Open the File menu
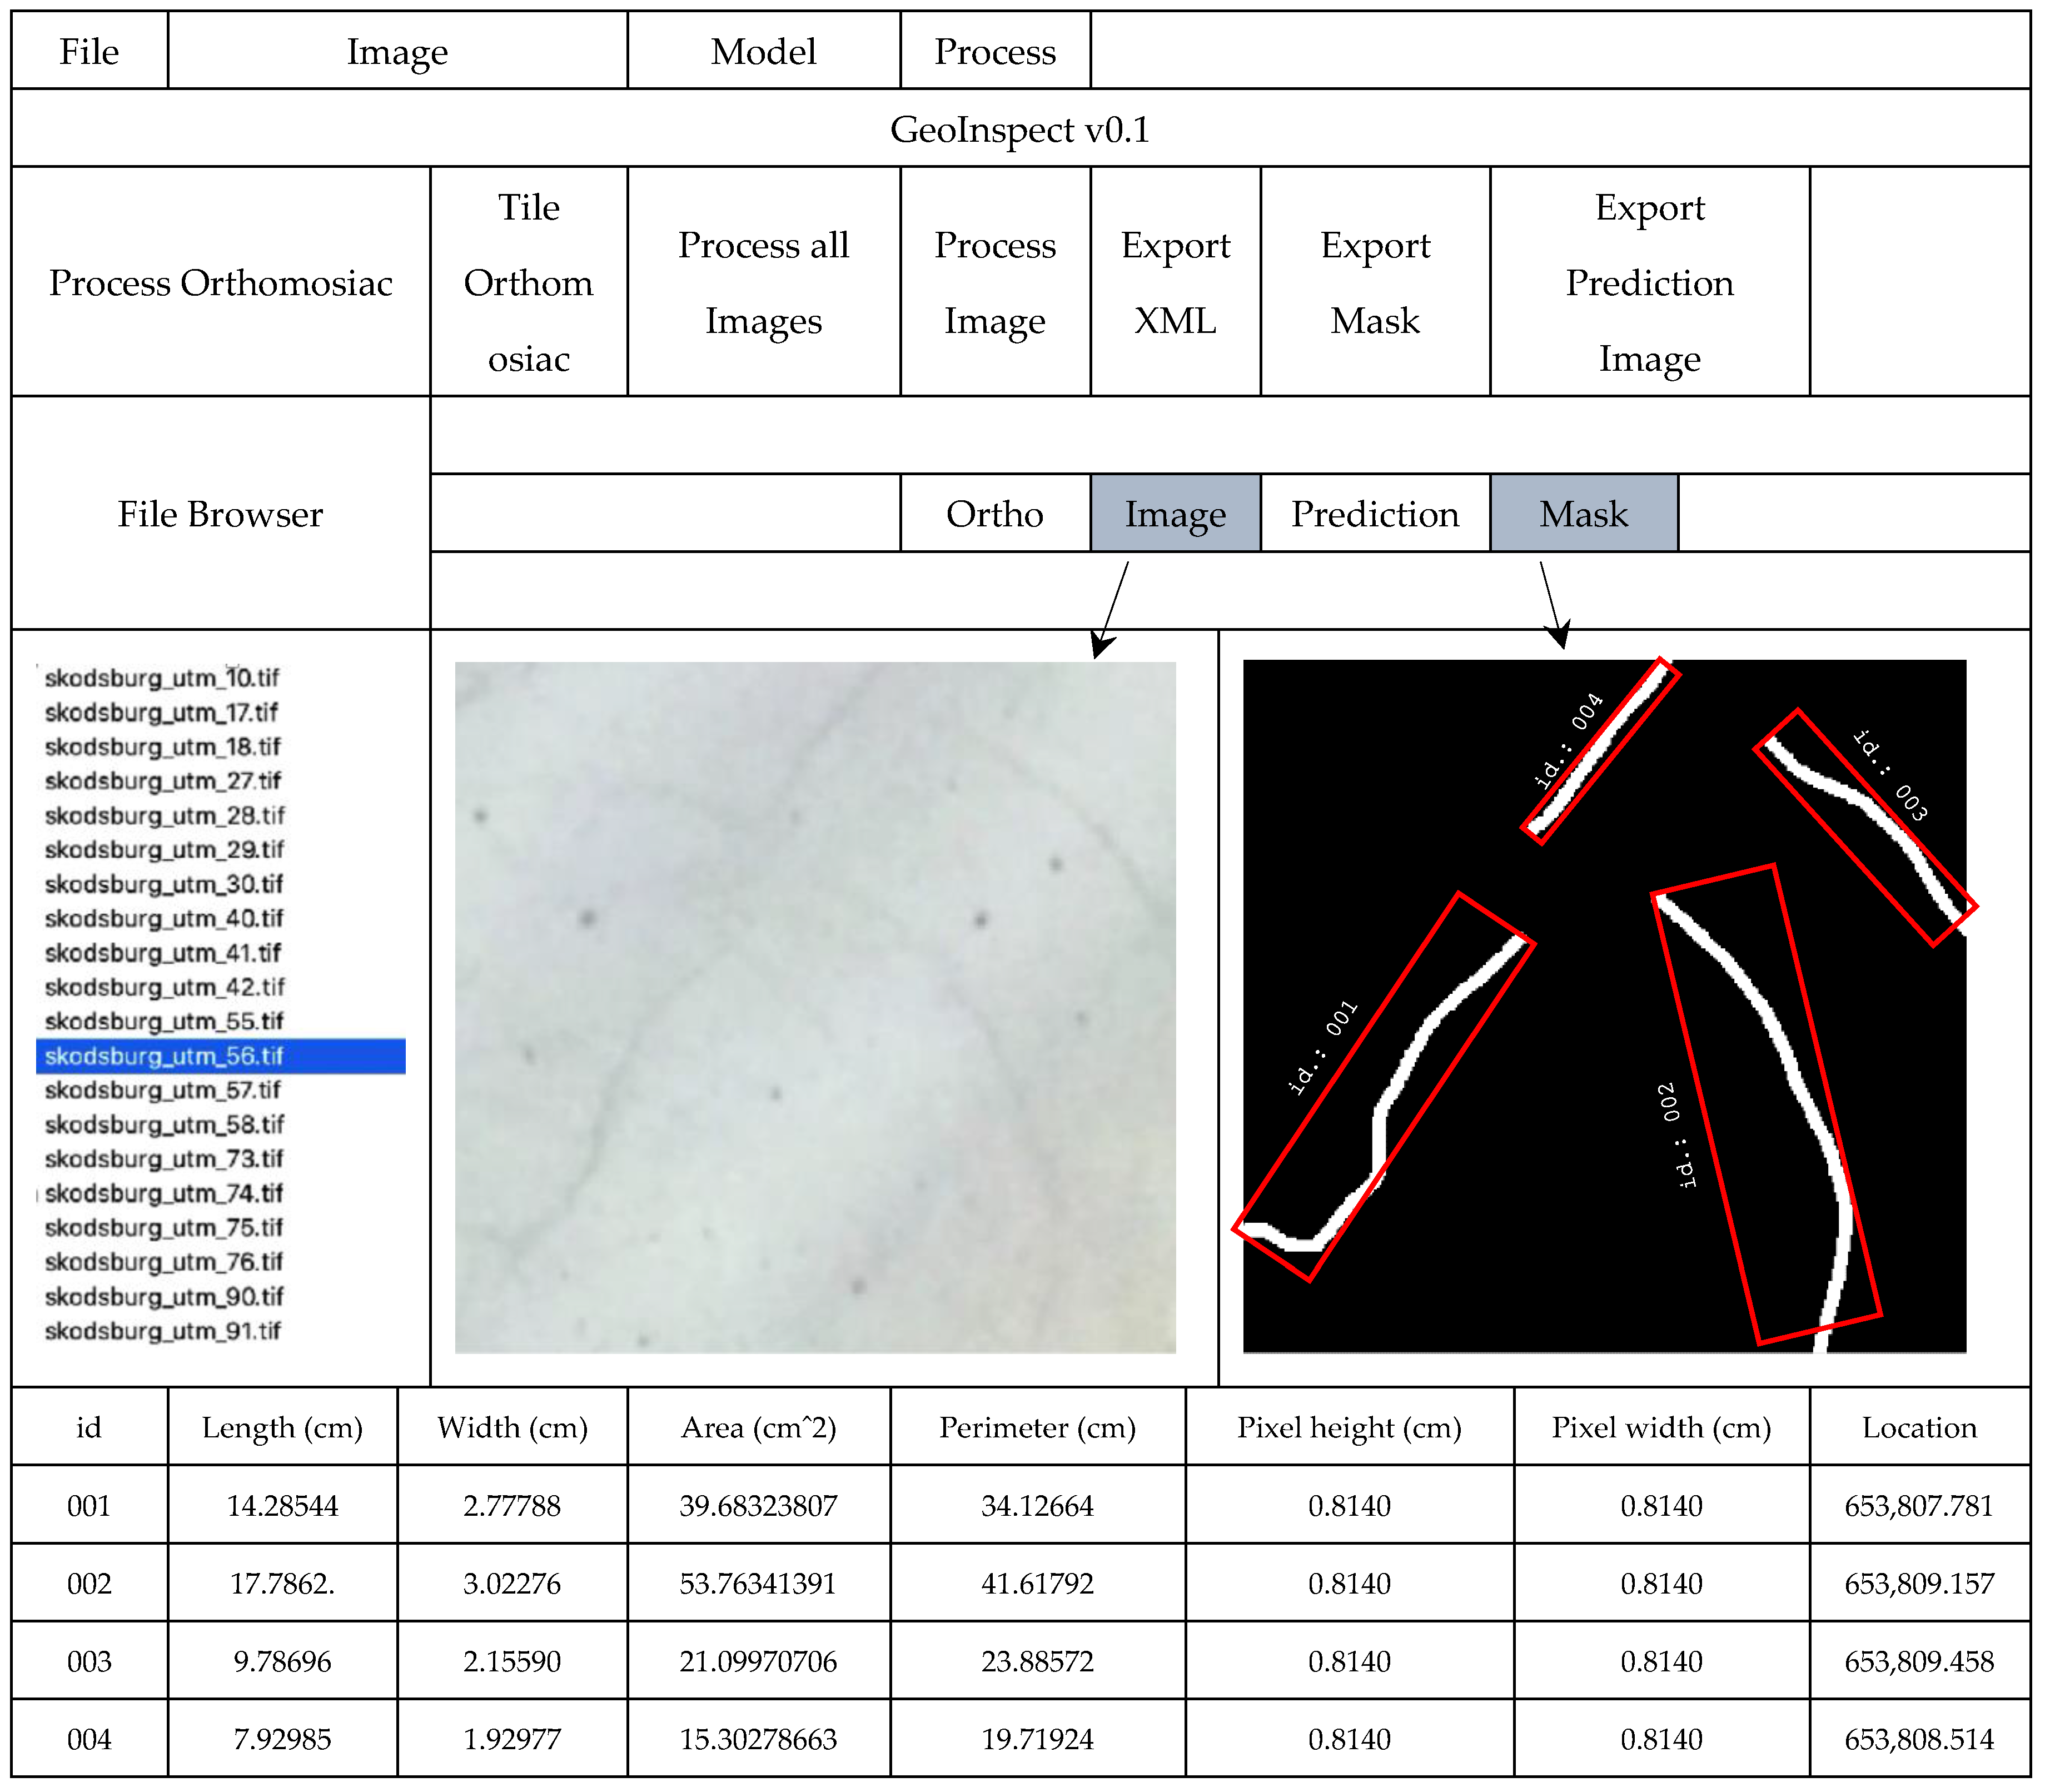Viewport: 2045px width, 1792px height. 89,51
